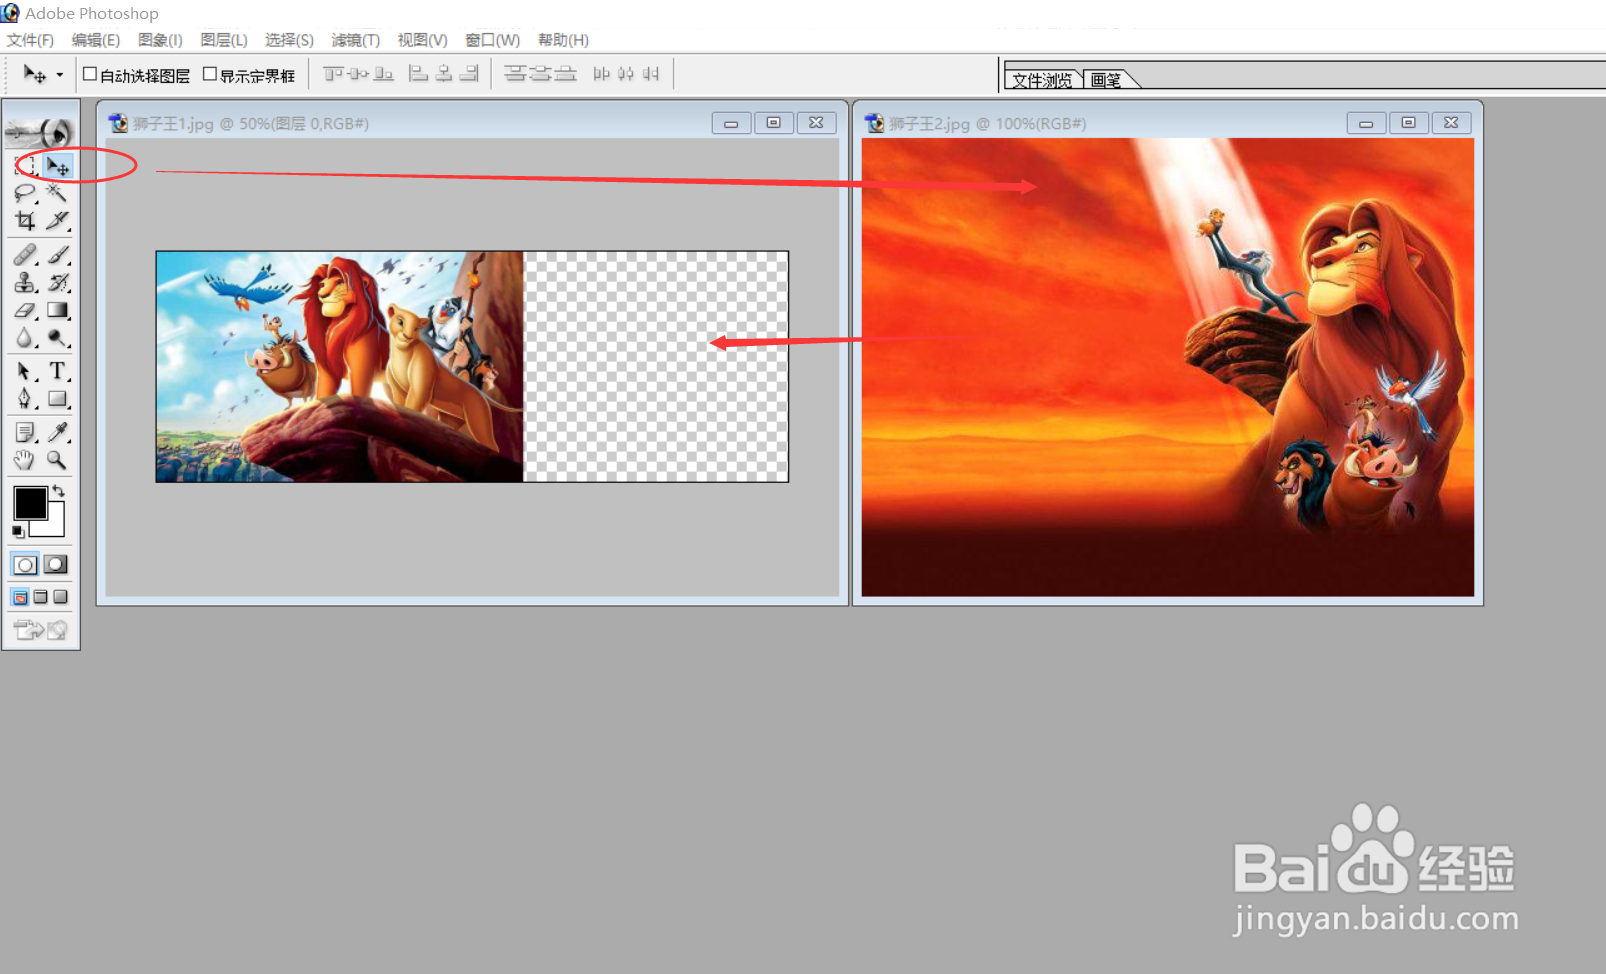Select the Pen tool
This screenshot has height=974, width=1606.
point(26,399)
